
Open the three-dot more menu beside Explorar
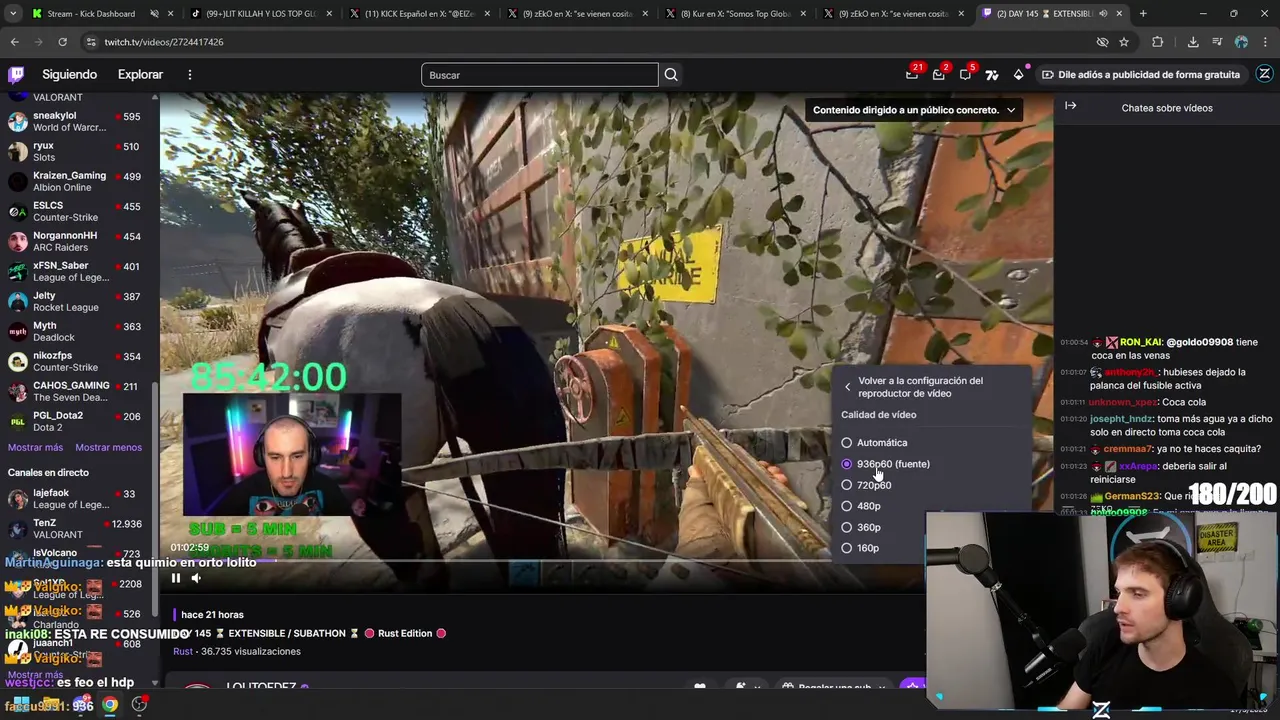pyautogui.click(x=189, y=75)
